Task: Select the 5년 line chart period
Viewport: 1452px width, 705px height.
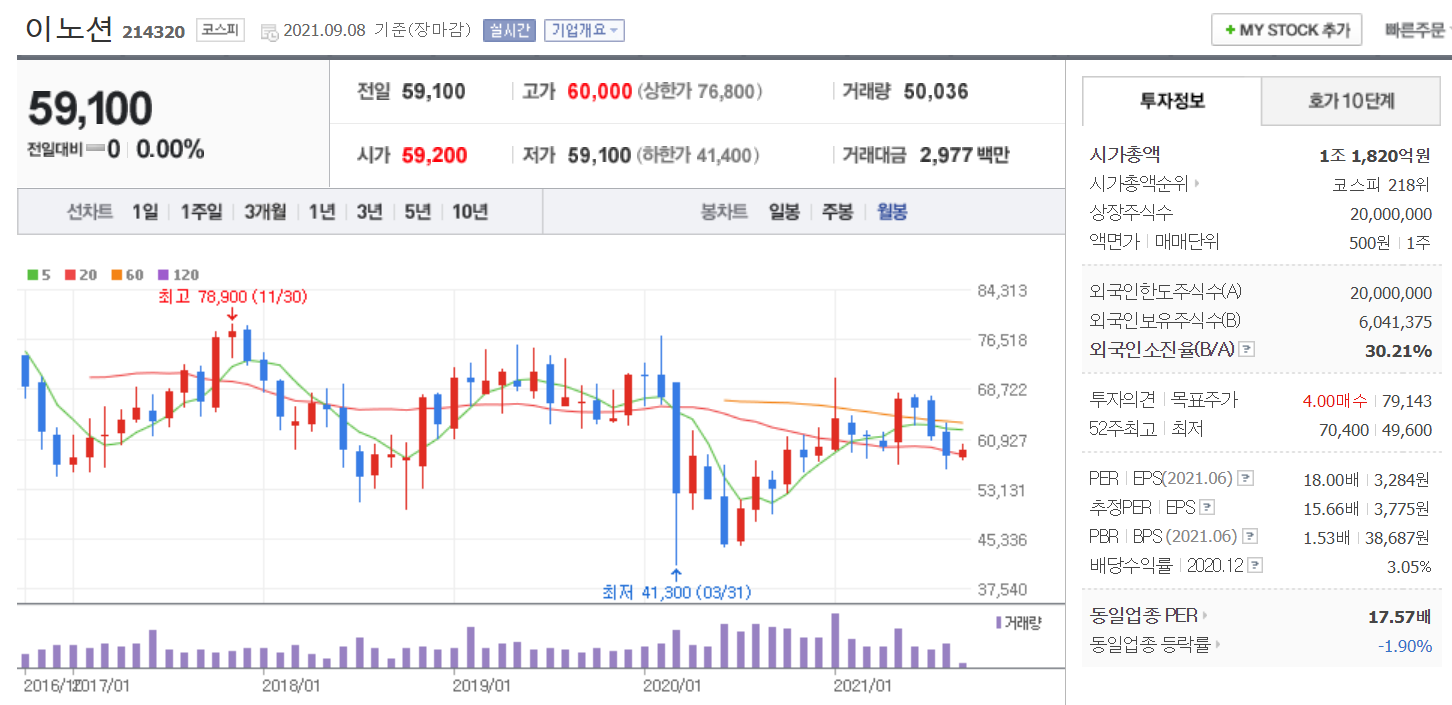Action: click(418, 211)
